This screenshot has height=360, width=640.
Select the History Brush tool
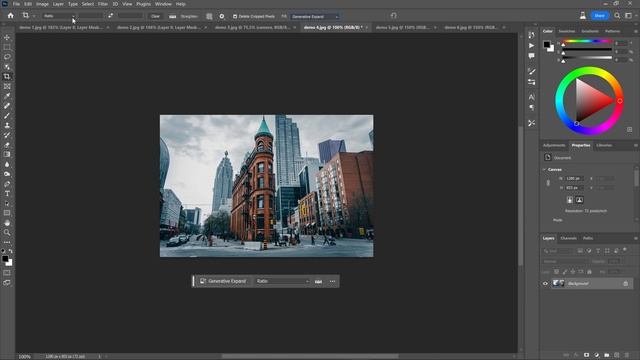coord(7,135)
